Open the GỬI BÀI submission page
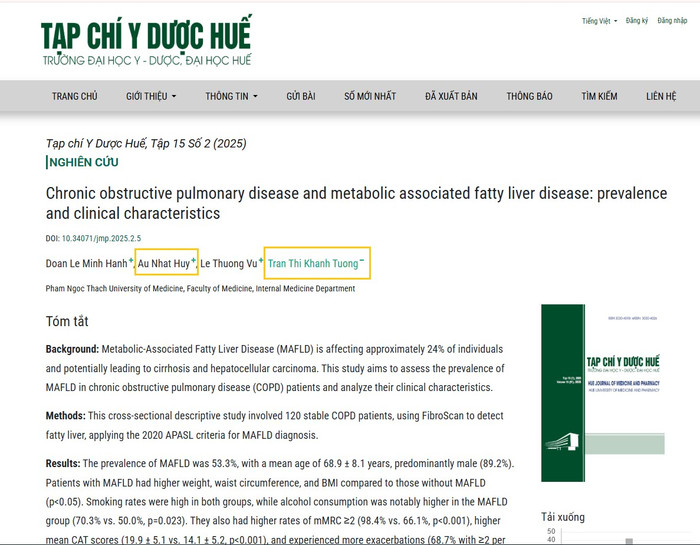The width and height of the screenshot is (700, 545). pyautogui.click(x=300, y=96)
